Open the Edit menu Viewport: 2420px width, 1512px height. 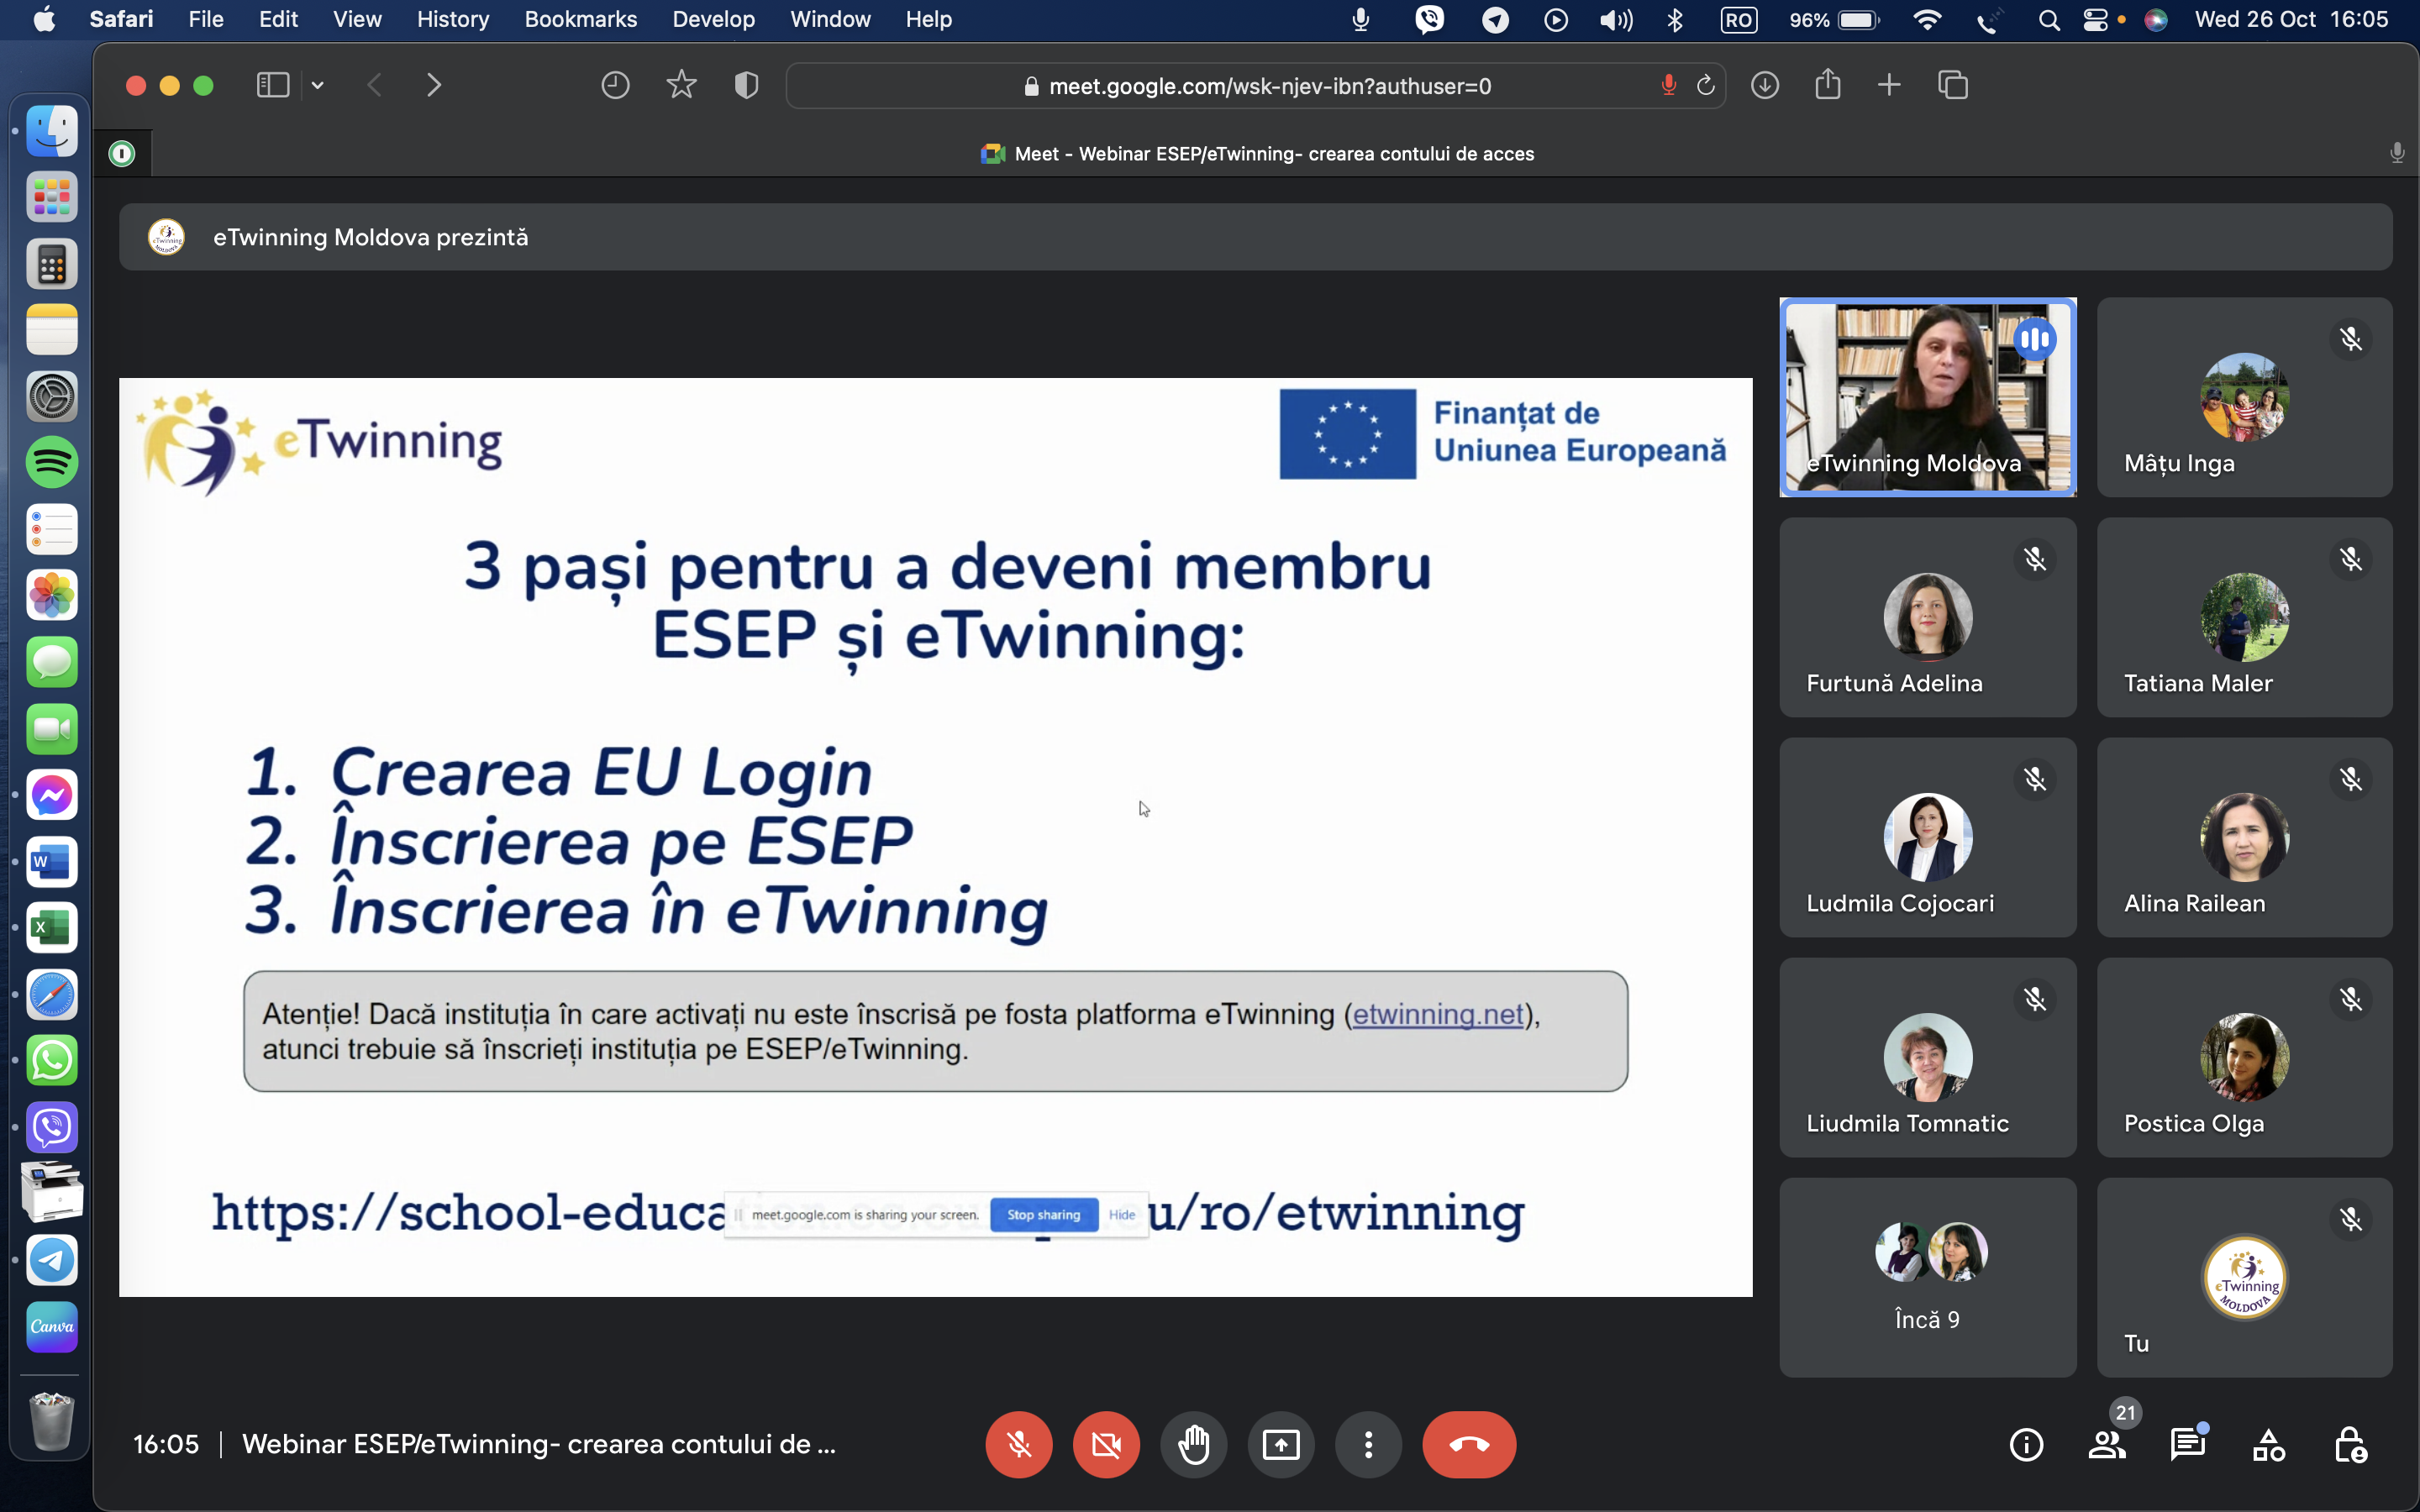click(278, 19)
